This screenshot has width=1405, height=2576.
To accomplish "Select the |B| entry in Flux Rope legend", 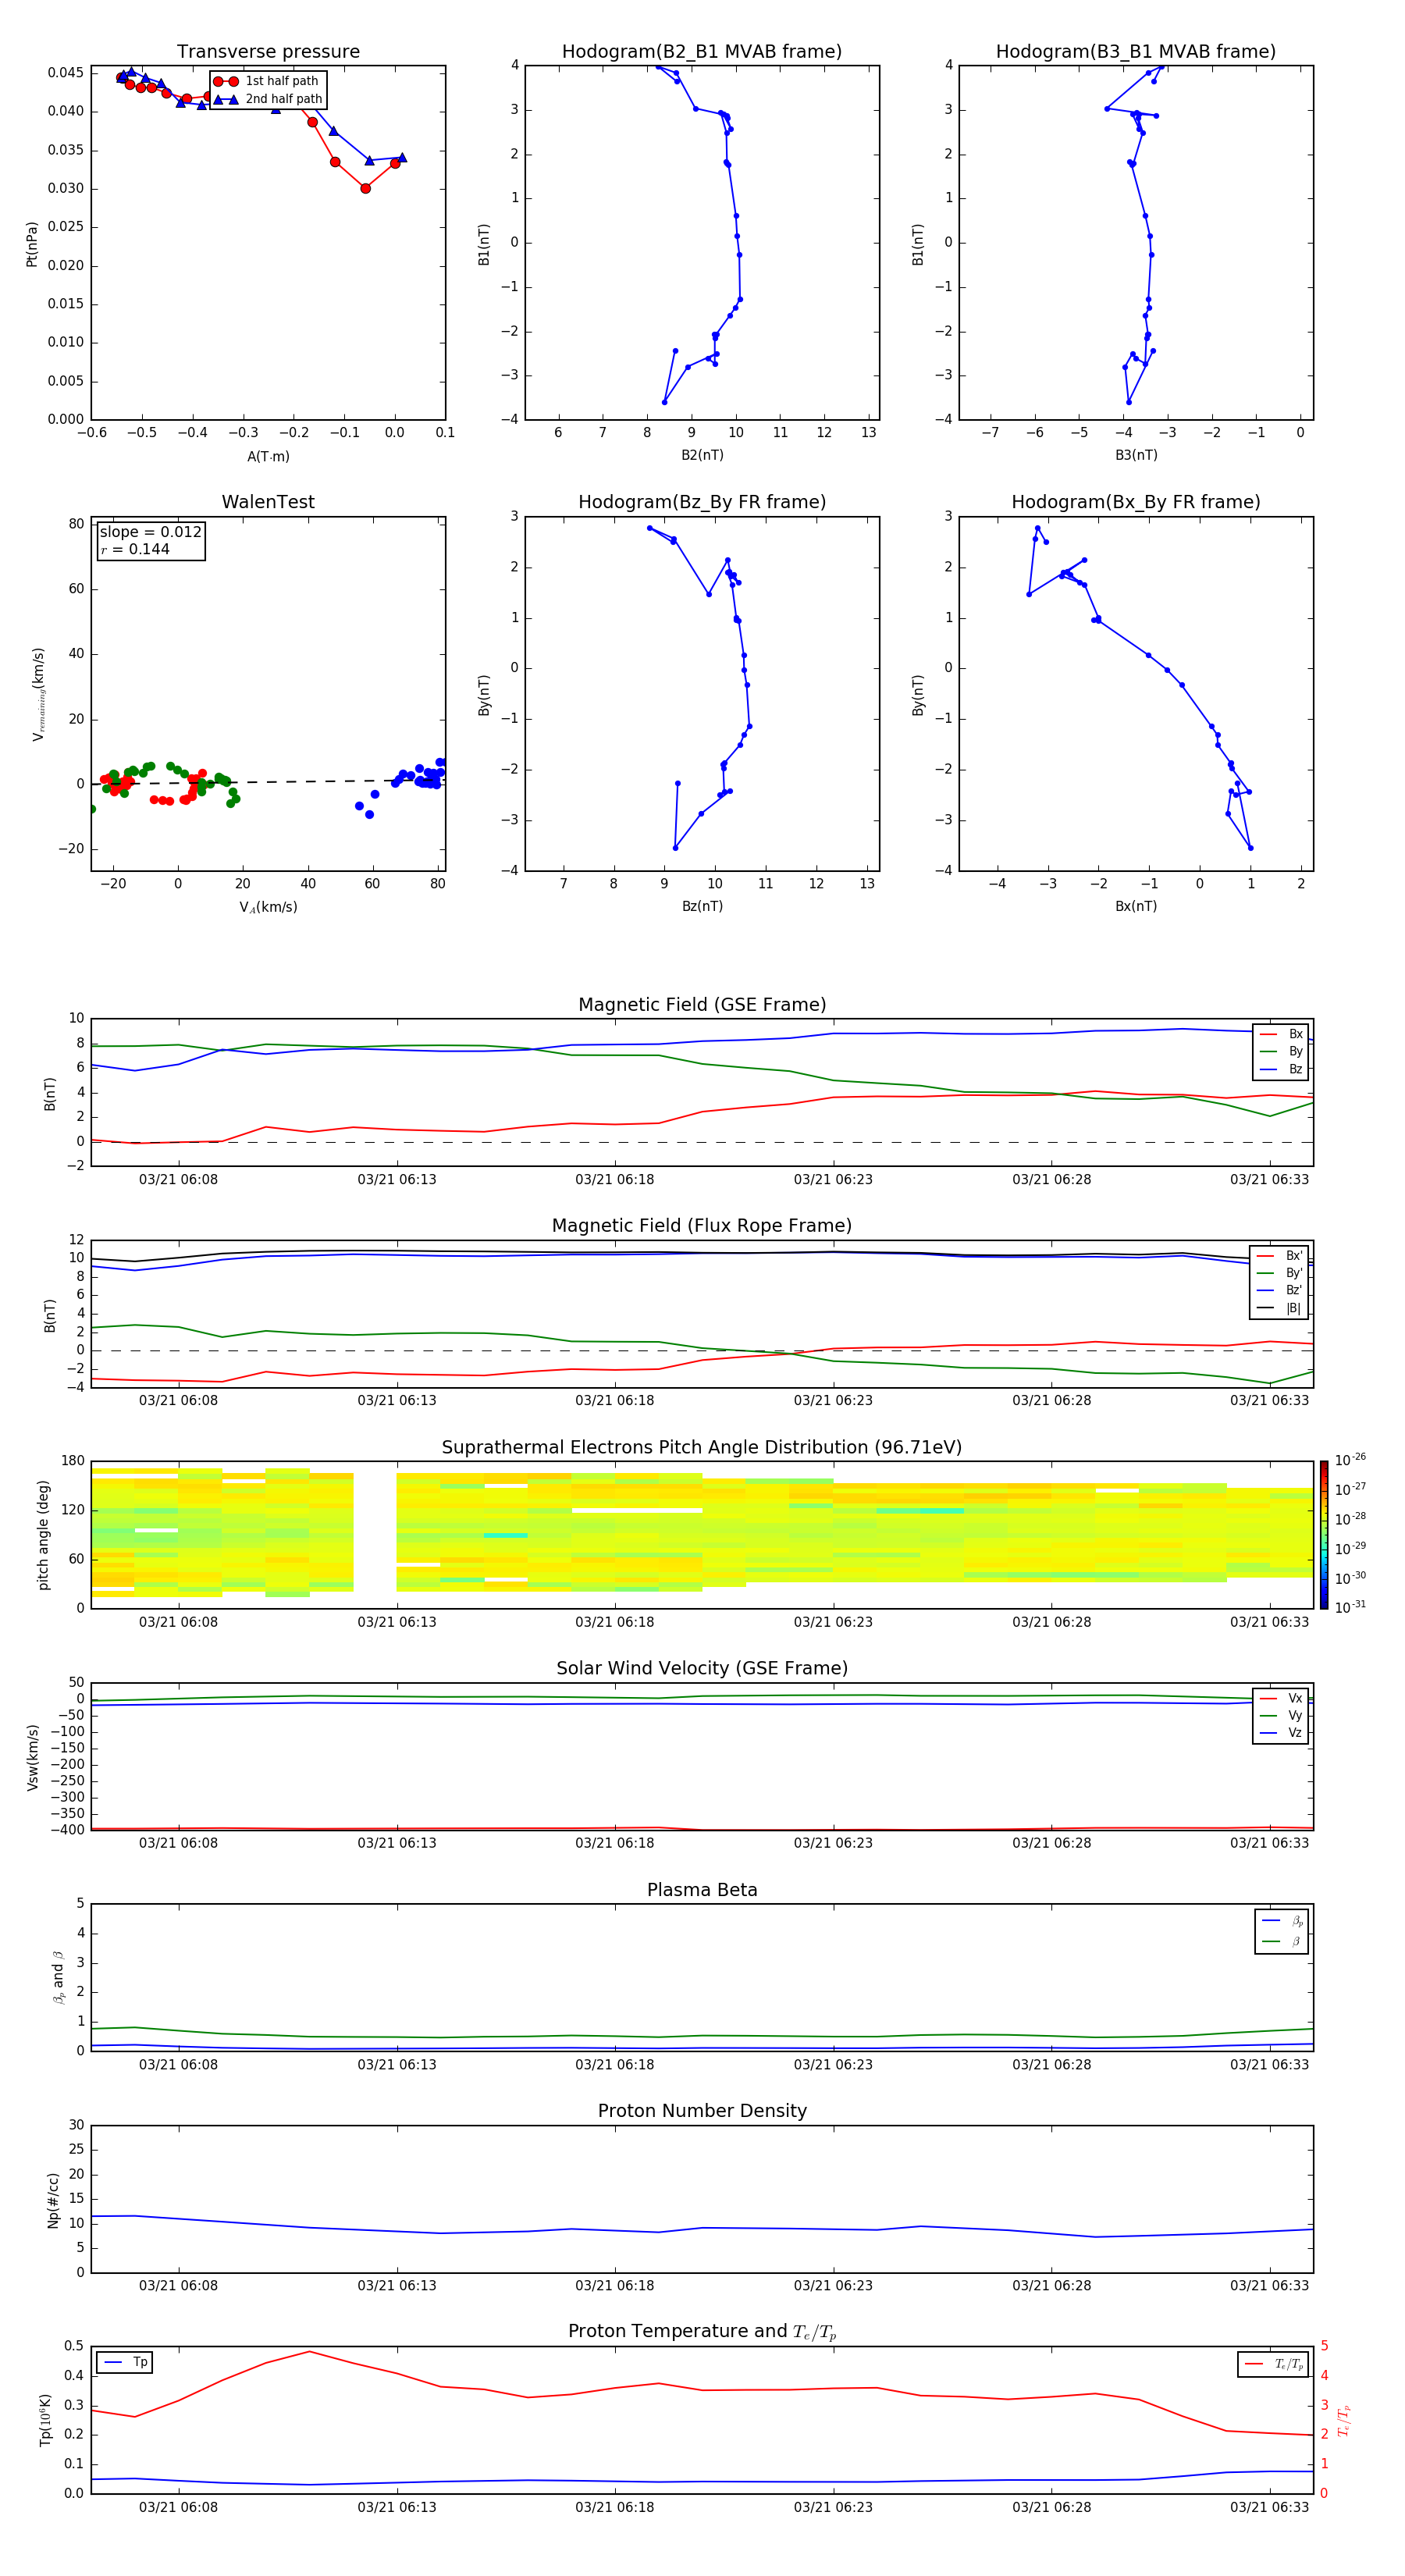I will 1280,1308.
